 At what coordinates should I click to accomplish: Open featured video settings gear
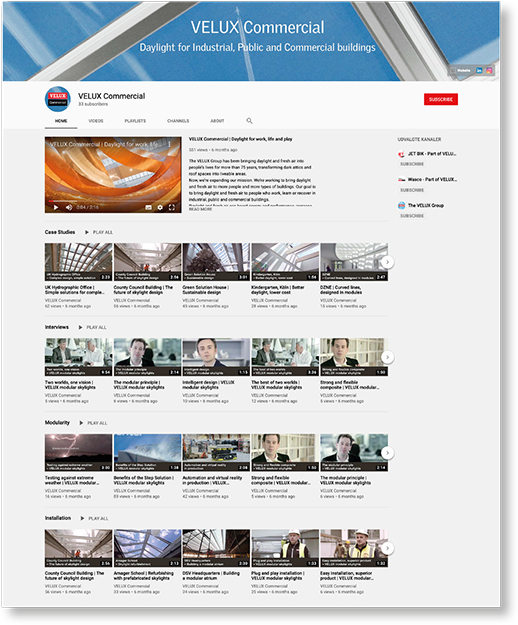coord(160,207)
